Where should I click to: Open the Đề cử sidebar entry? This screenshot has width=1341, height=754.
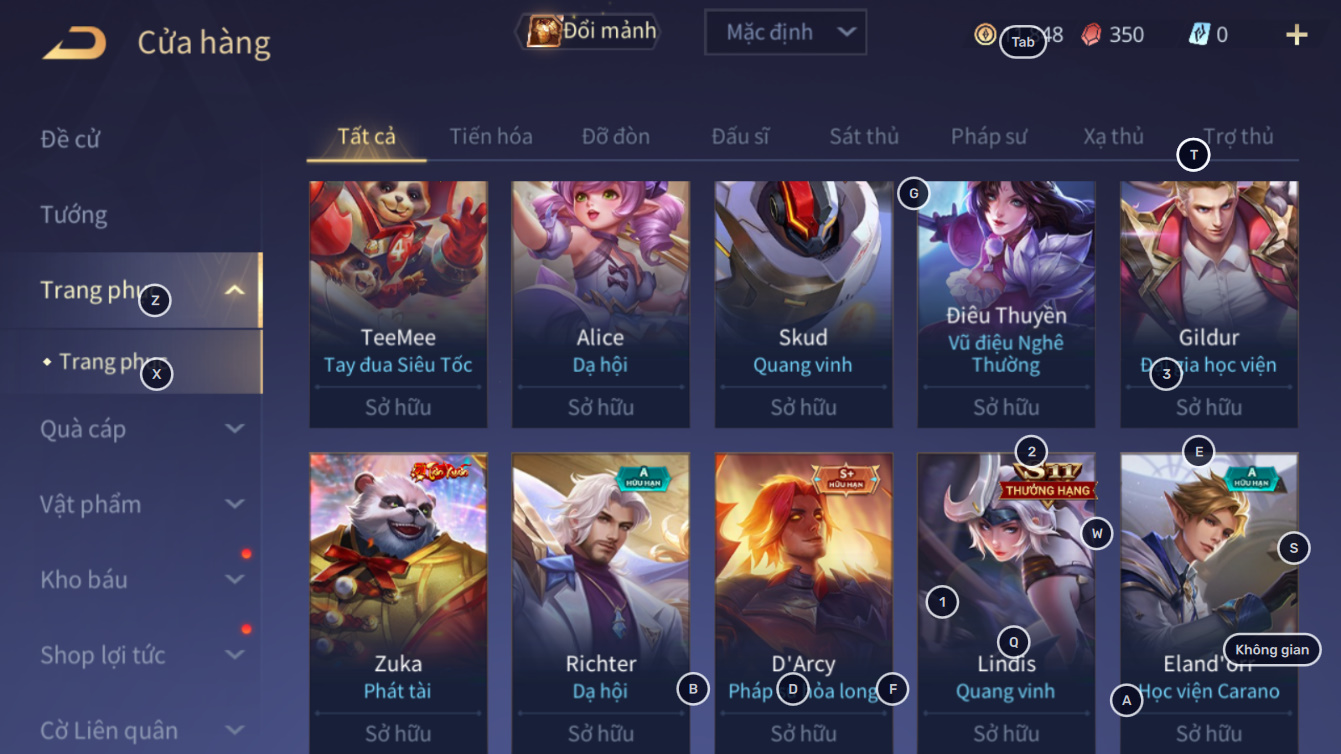click(70, 139)
